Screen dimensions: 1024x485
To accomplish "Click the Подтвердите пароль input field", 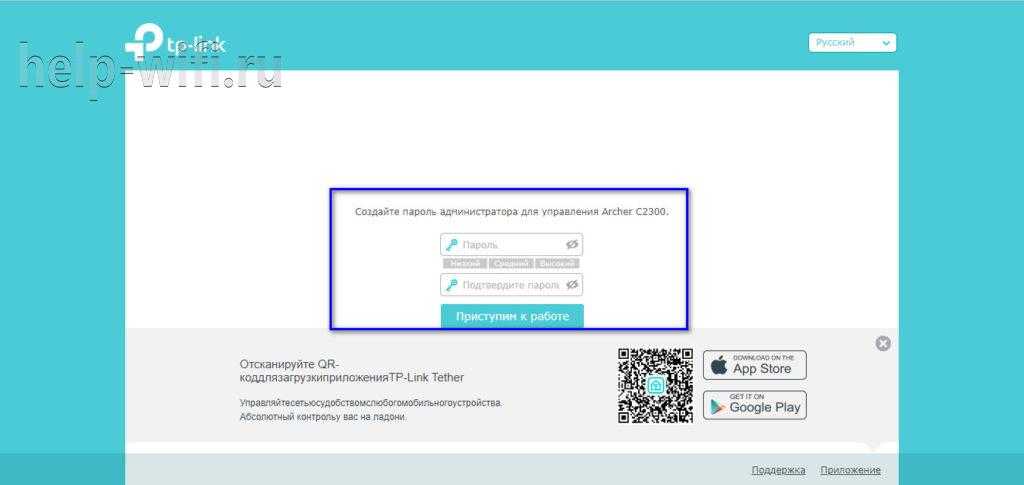I will tap(511, 285).
